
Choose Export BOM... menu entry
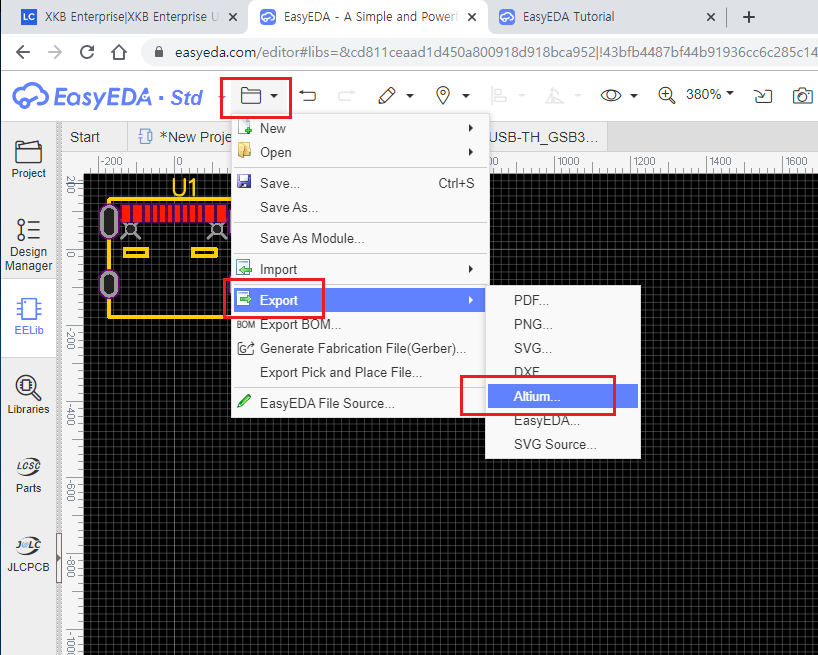click(360, 324)
